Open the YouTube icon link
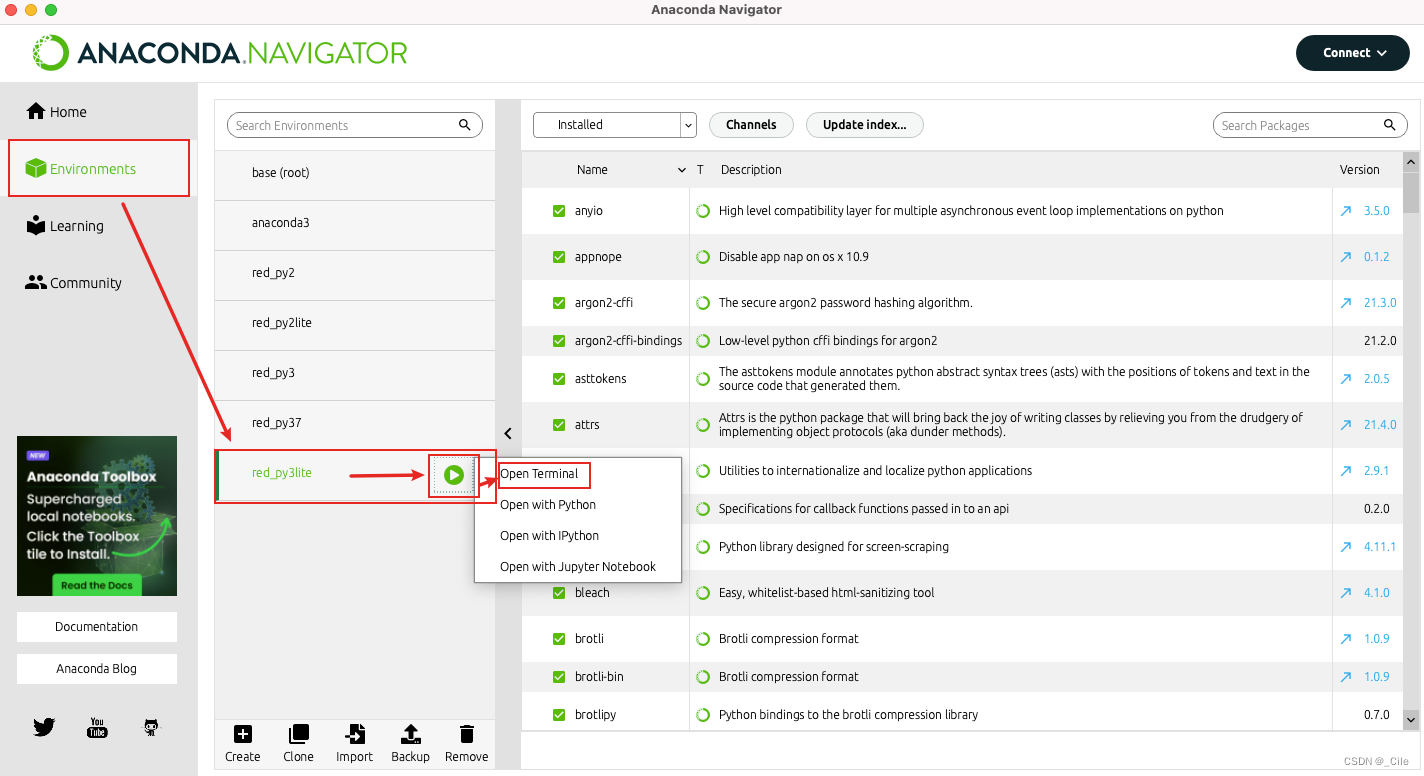Viewport: 1424px width, 776px height. point(97,727)
